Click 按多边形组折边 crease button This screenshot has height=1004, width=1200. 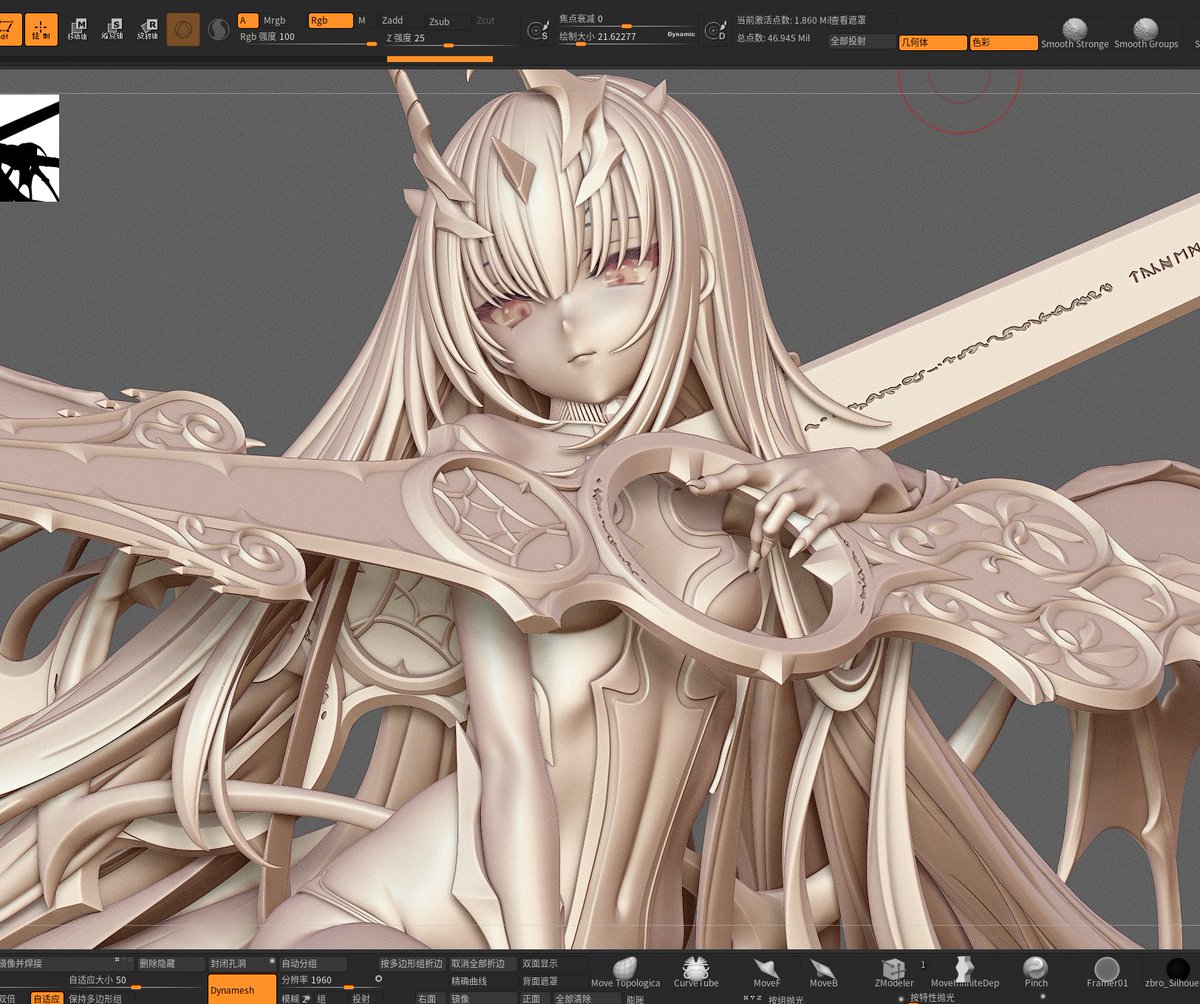pyautogui.click(x=412, y=964)
